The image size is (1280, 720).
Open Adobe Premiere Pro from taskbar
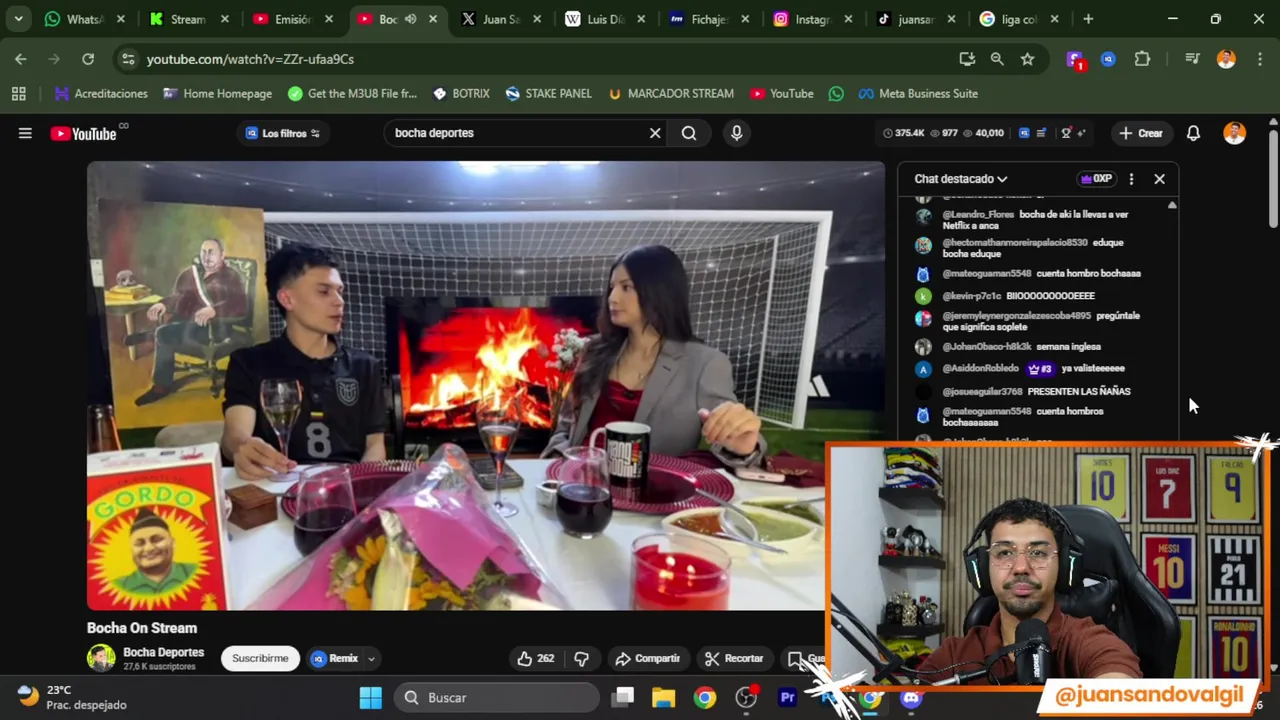(788, 698)
